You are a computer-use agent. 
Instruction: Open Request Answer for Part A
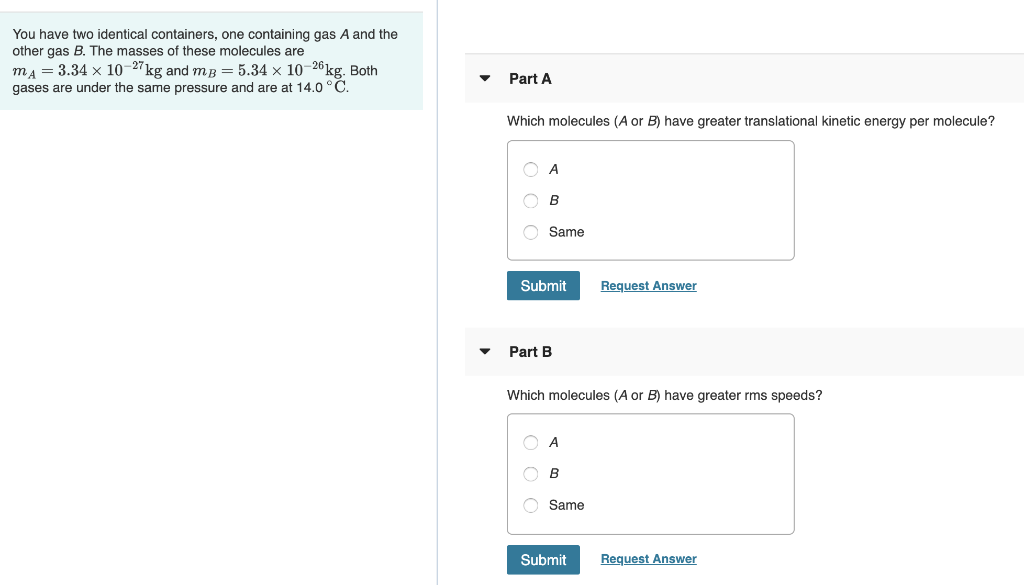tap(648, 285)
